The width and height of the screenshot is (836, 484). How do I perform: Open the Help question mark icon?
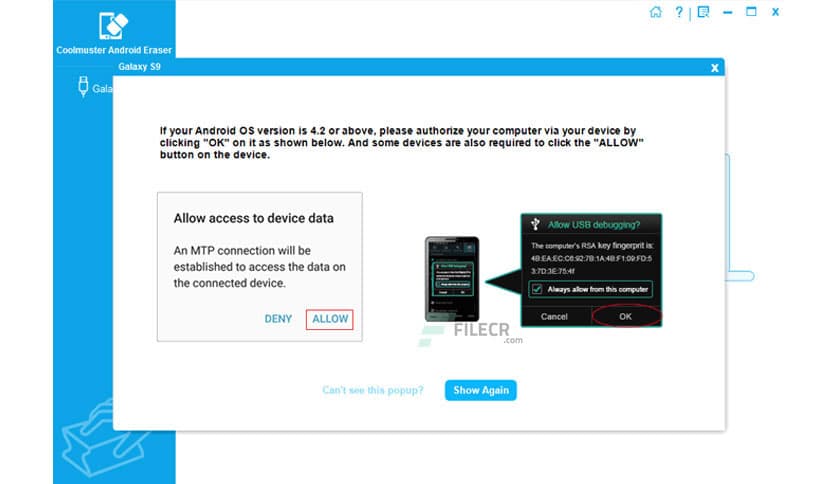pyautogui.click(x=679, y=12)
